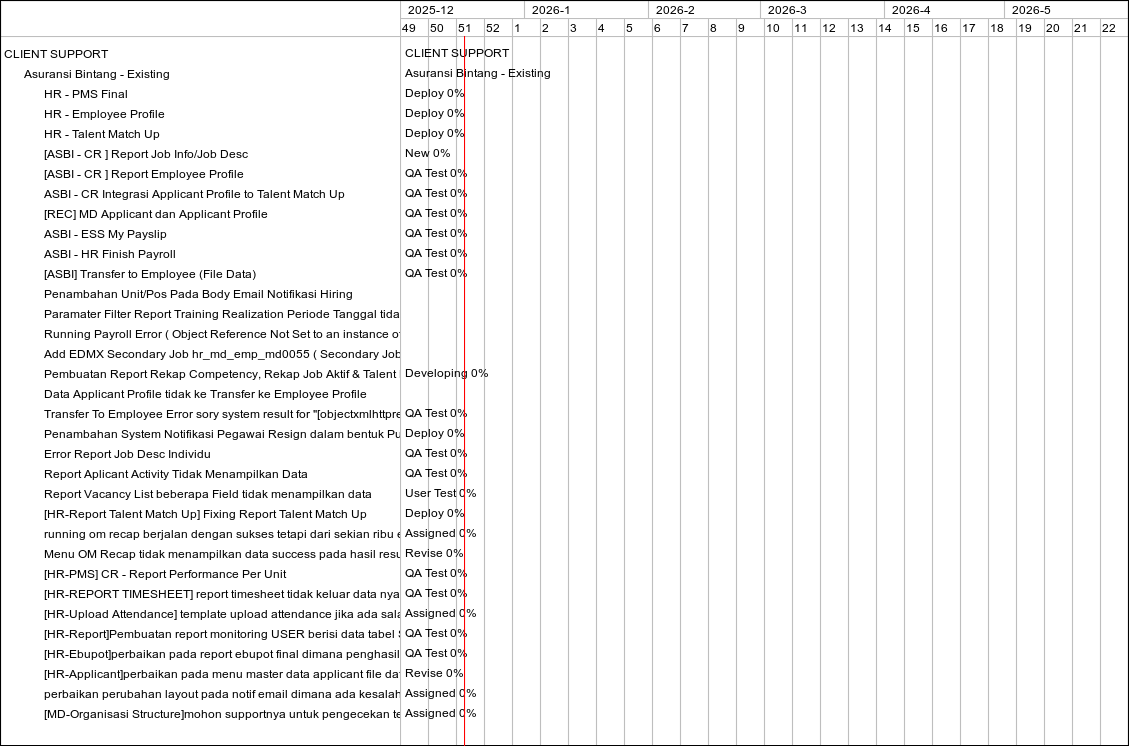Viewport: 1129px width, 746px height.
Task: Select the HR - Talent Match Up task
Action: pos(101,134)
